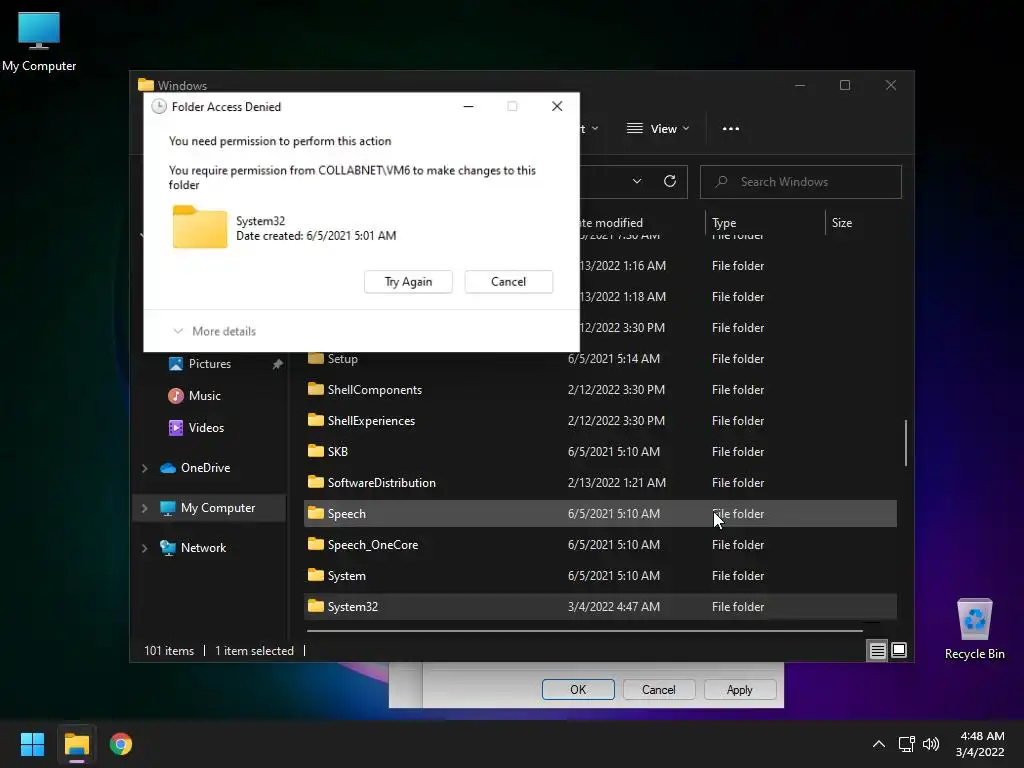Open network status tray icon
This screenshot has width=1024, height=768.
coord(906,744)
